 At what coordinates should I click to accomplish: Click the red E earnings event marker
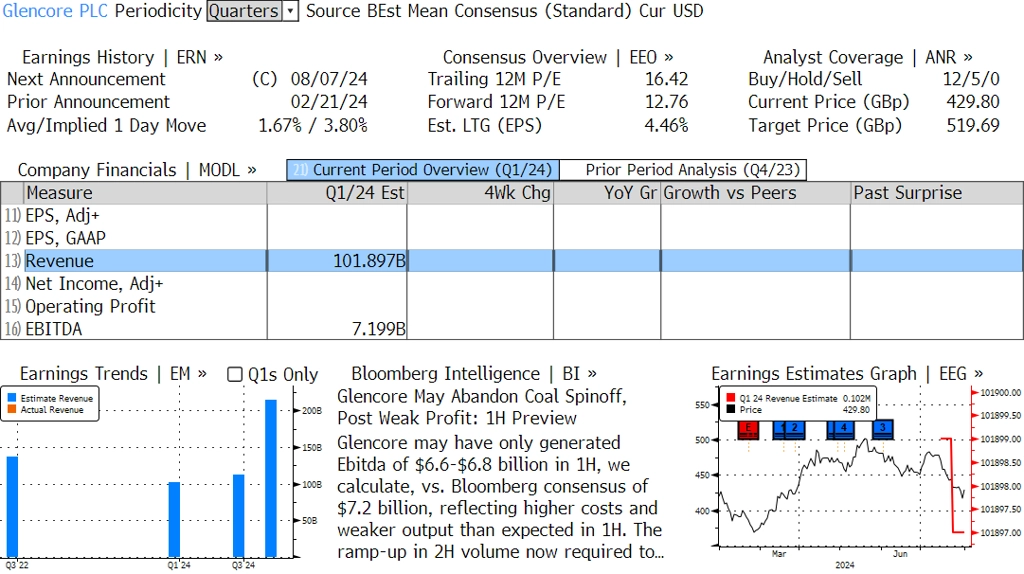coord(748,429)
